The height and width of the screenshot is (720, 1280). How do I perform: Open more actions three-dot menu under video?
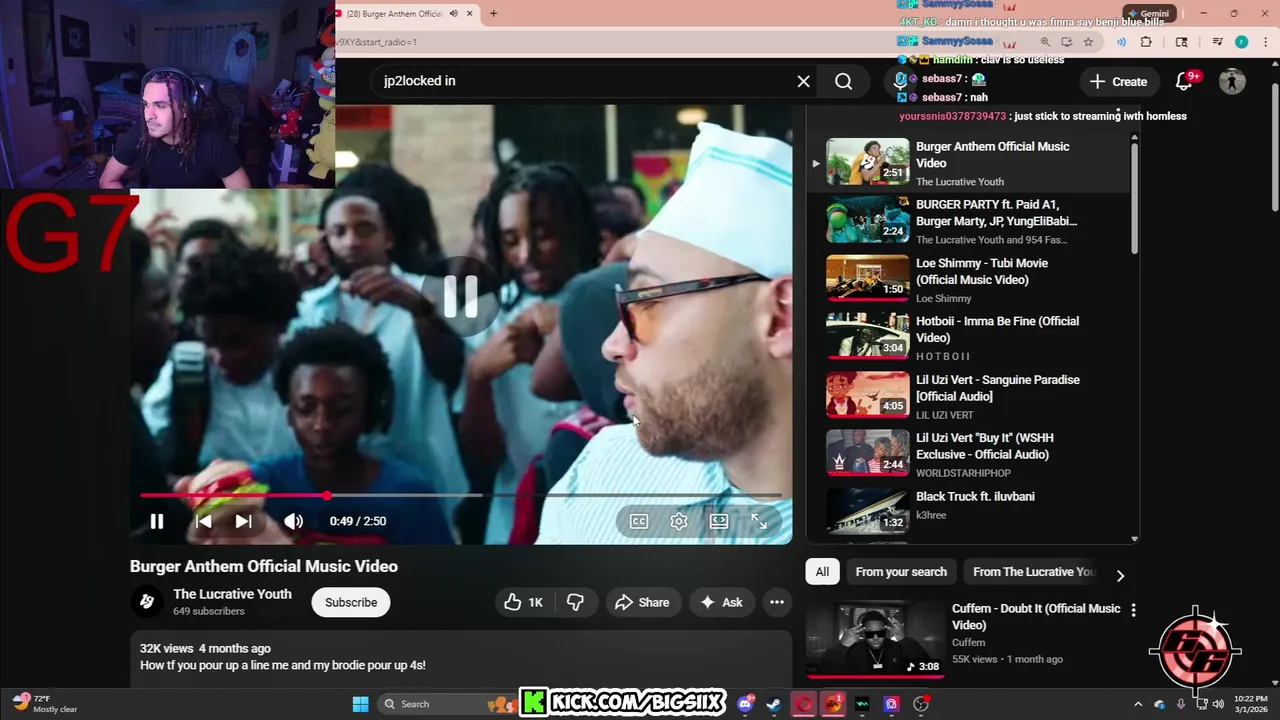[777, 602]
